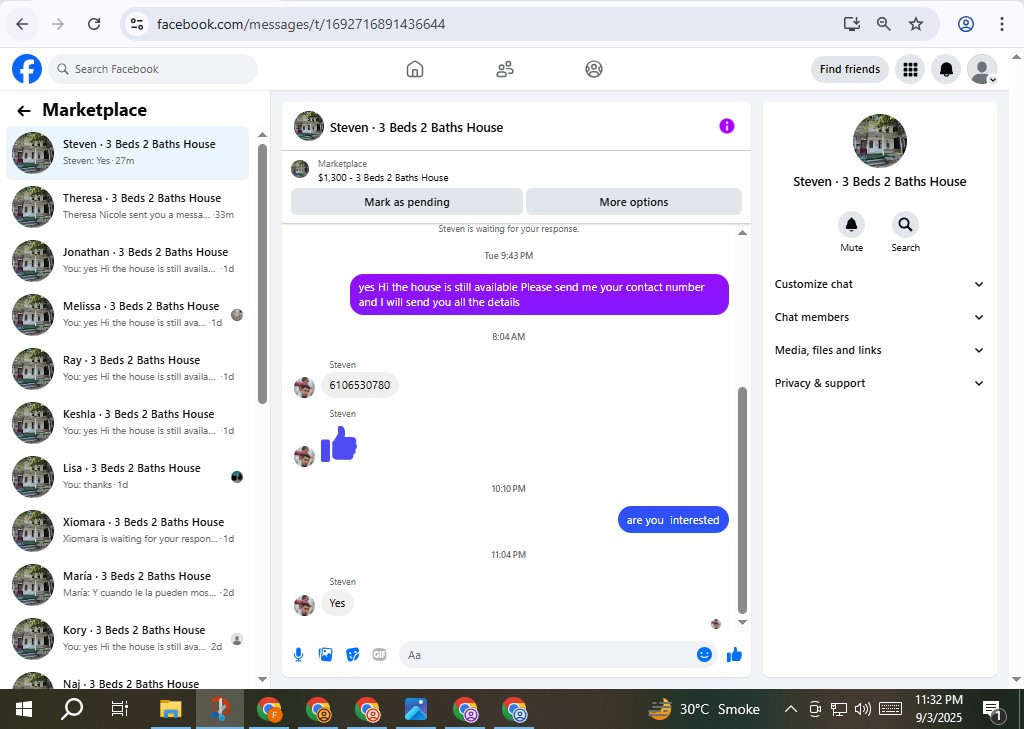The image size is (1024, 729).
Task: Click Search icon in chat details panel
Action: click(x=905, y=225)
